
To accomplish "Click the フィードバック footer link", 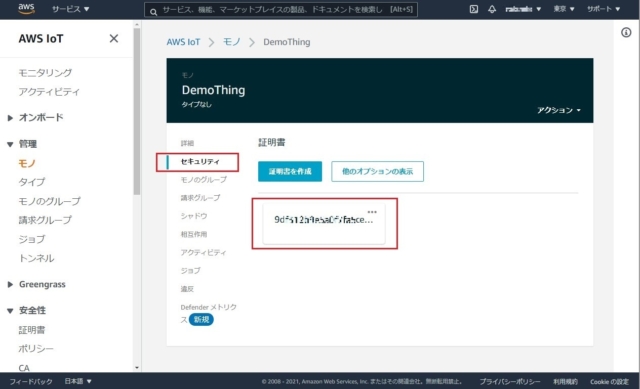I will pos(31,382).
